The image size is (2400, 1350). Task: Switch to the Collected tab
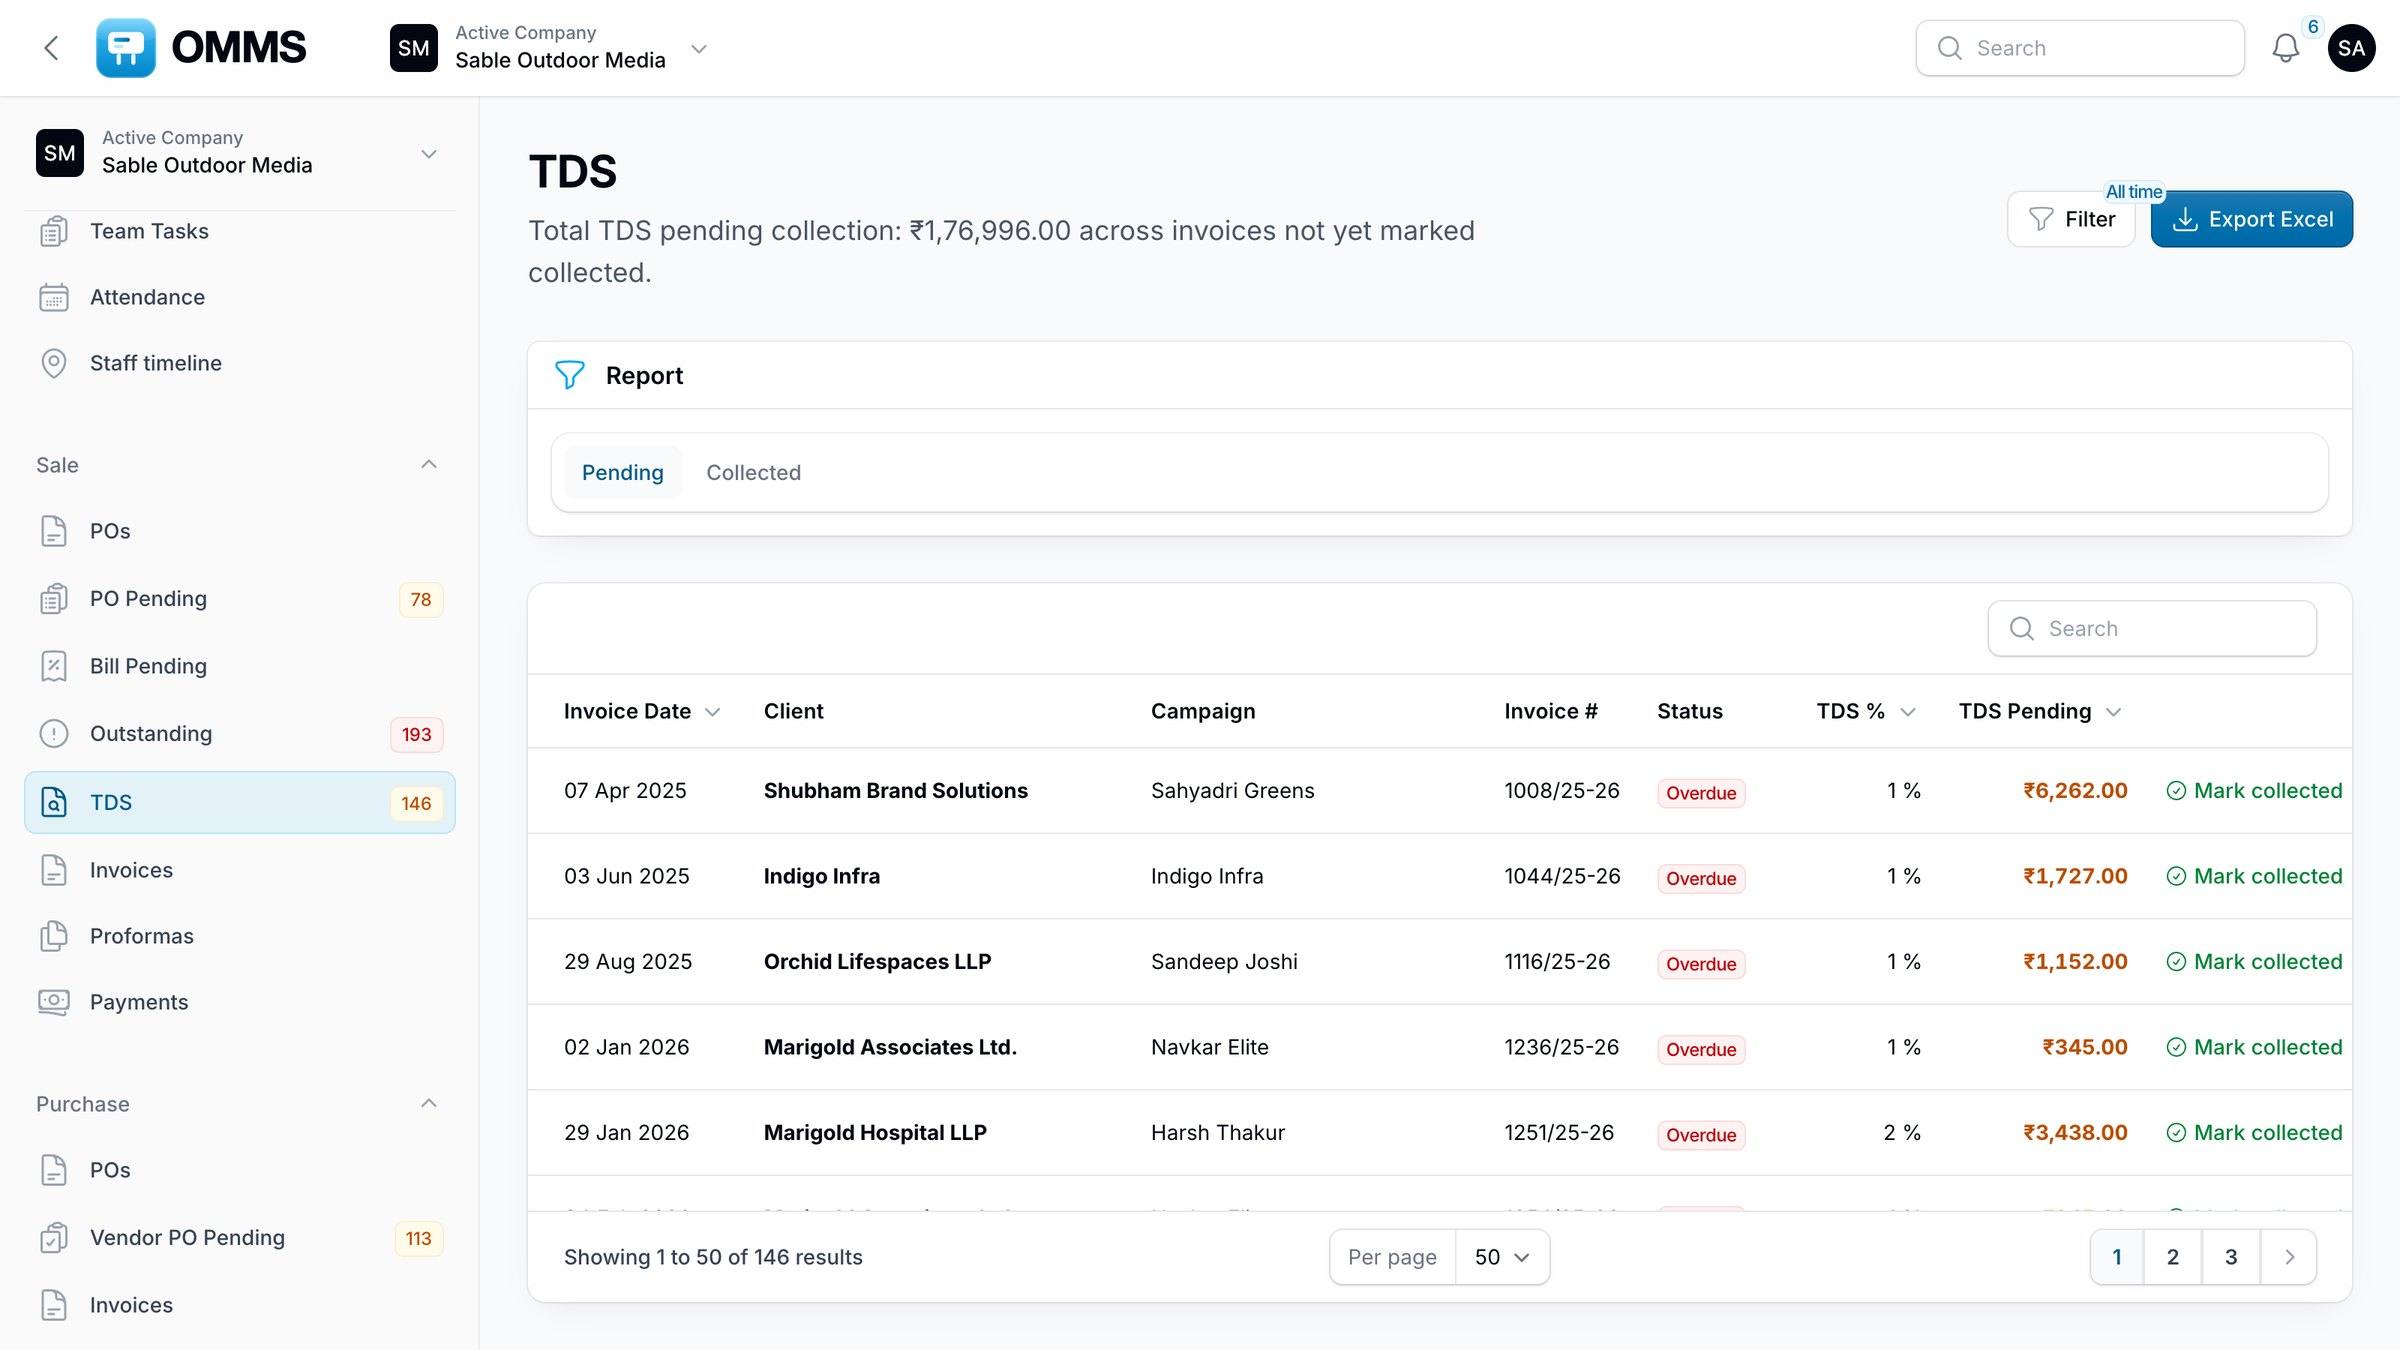[x=753, y=472]
